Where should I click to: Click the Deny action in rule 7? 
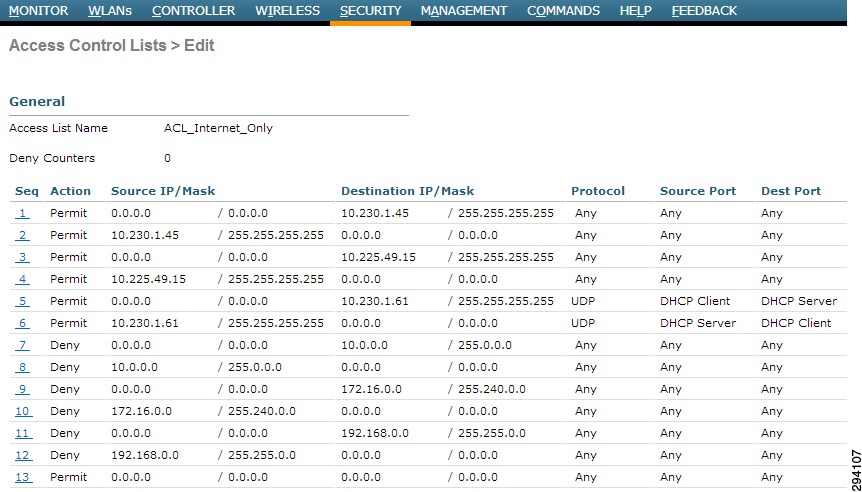(x=65, y=345)
